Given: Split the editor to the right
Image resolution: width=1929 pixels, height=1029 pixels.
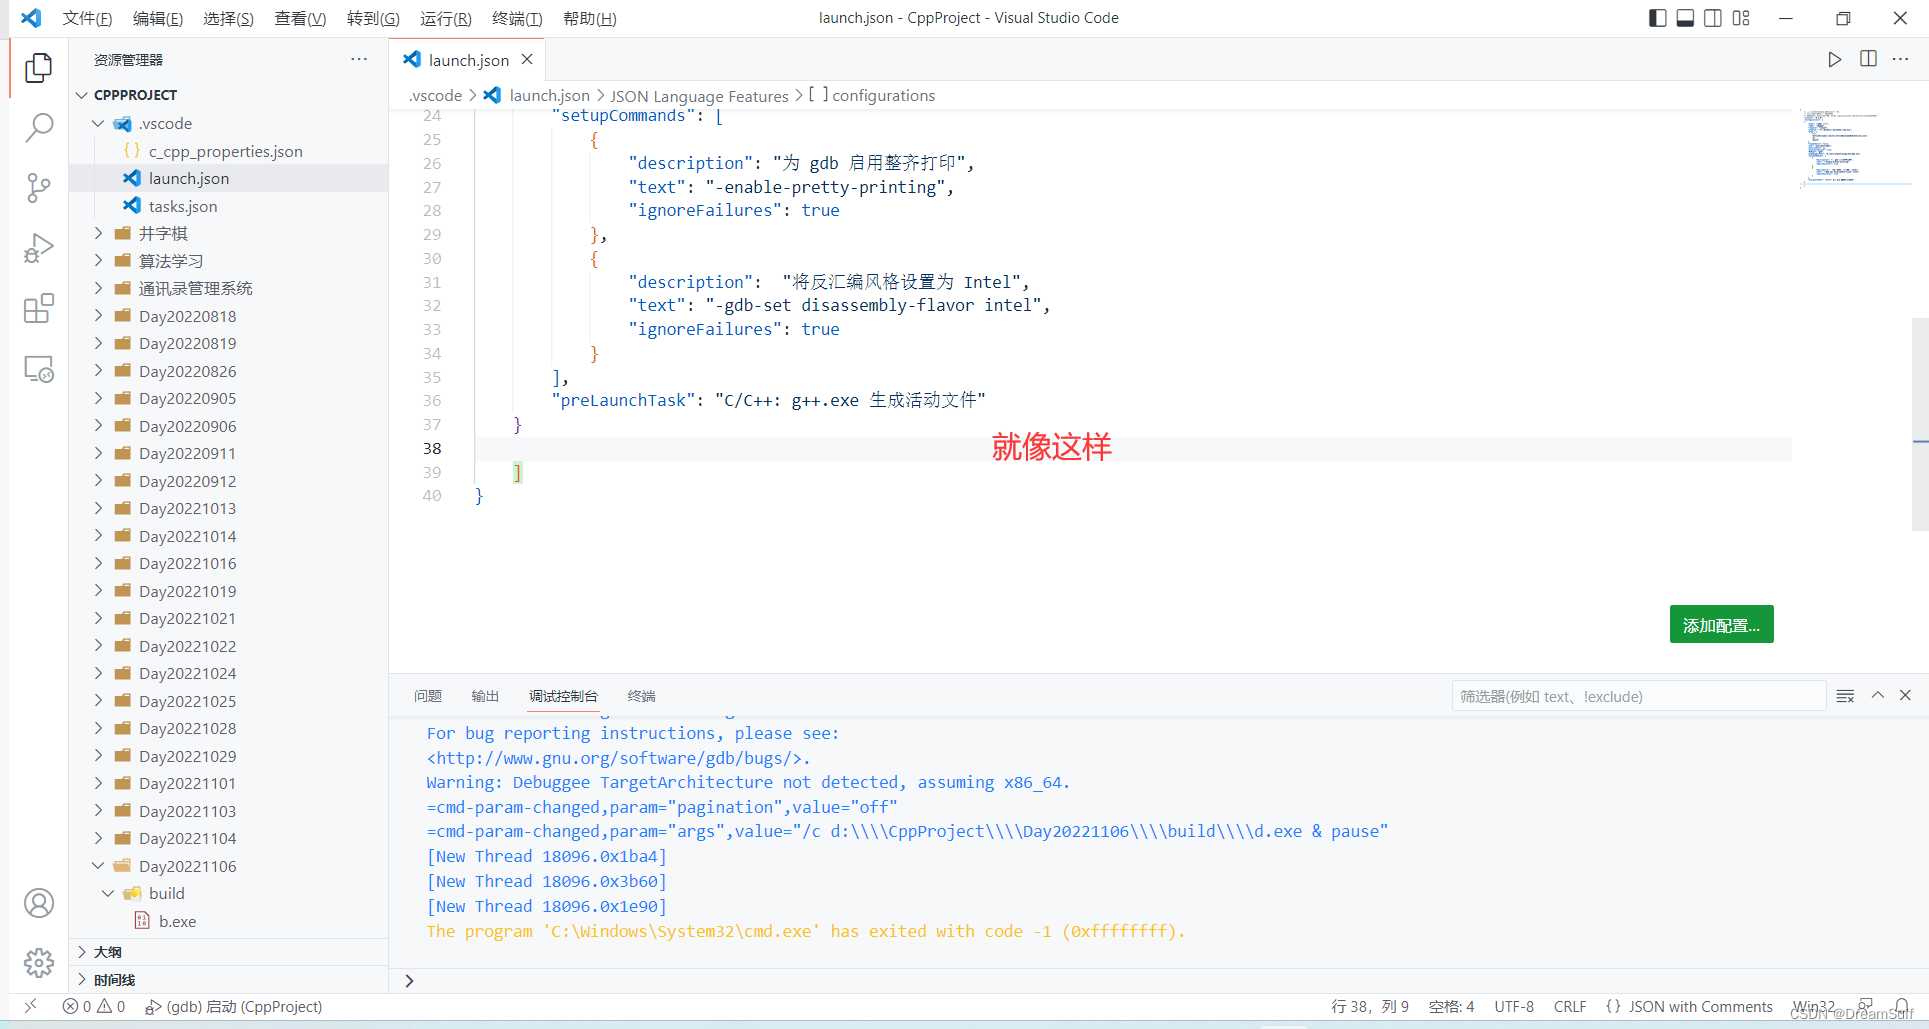Looking at the screenshot, I should tap(1867, 59).
